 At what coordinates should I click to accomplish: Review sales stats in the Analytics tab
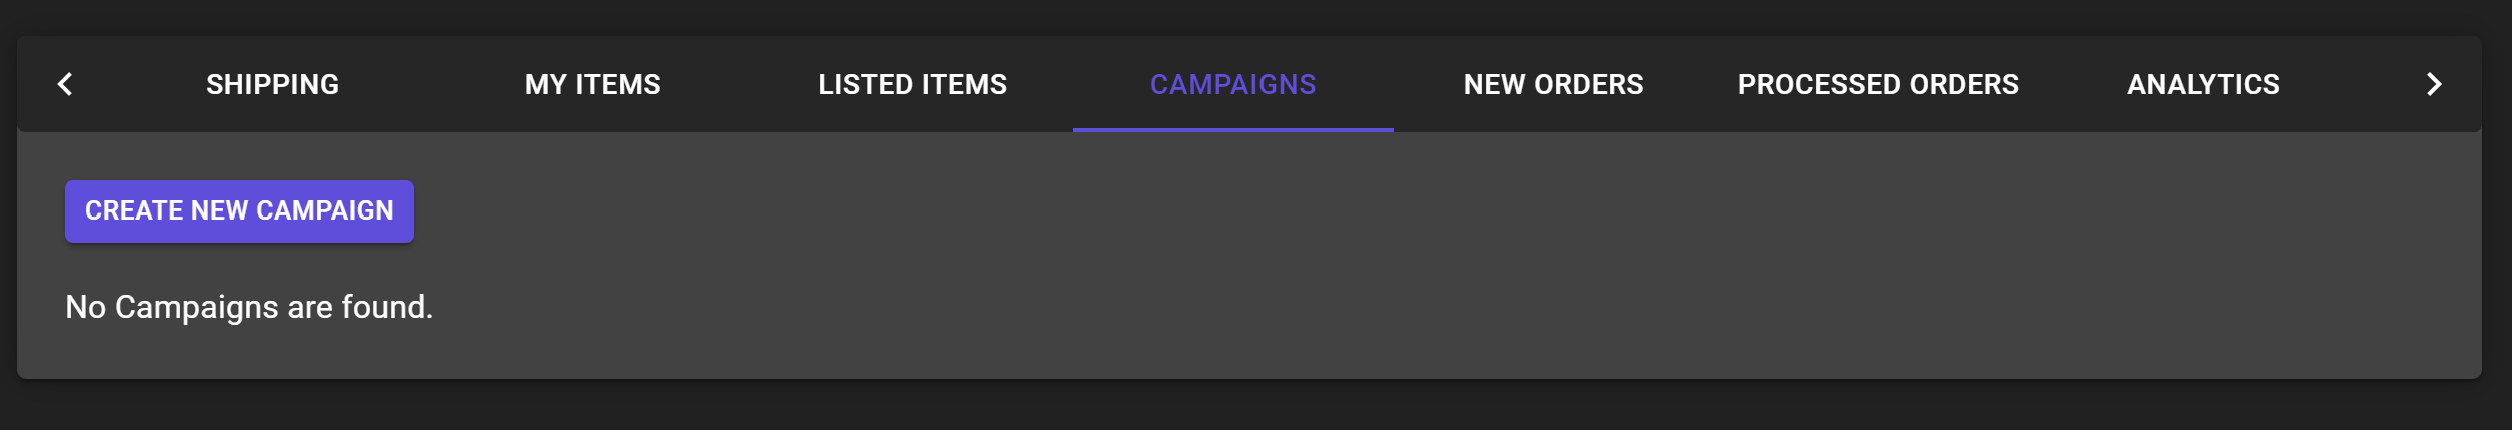2202,84
